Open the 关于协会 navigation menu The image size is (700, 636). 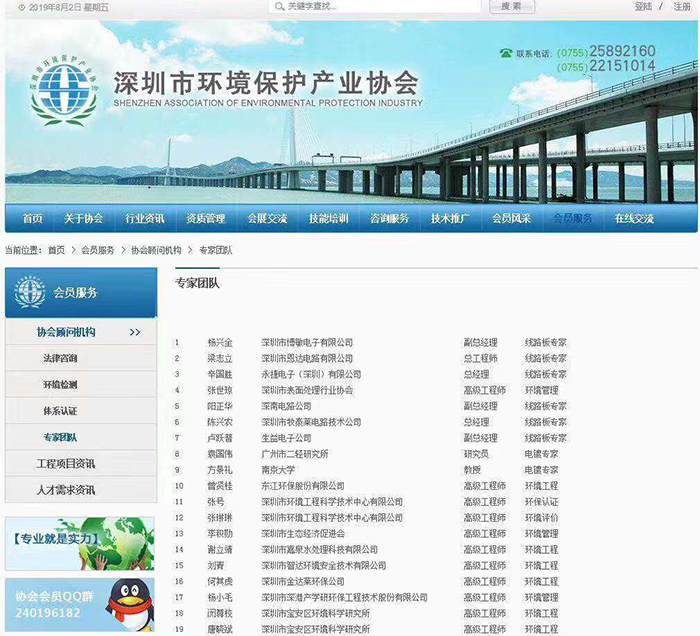click(84, 219)
